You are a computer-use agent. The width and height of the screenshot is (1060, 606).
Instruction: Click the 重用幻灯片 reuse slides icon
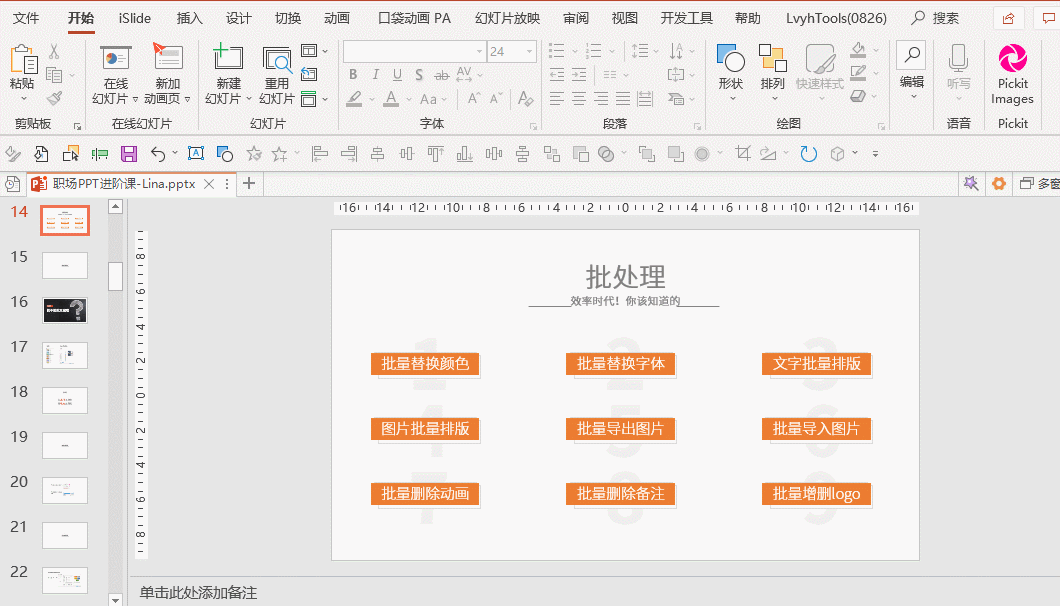(x=277, y=60)
